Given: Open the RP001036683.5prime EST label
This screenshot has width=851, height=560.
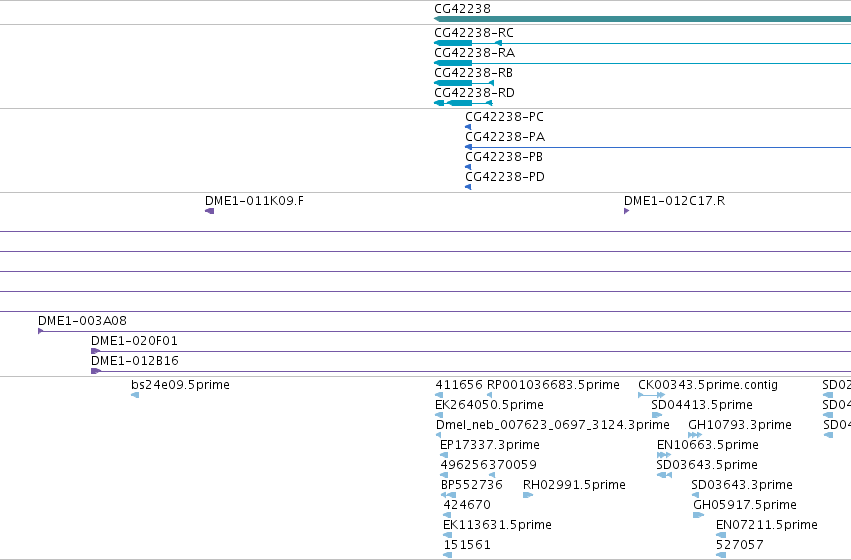Looking at the screenshot, I should click(553, 385).
